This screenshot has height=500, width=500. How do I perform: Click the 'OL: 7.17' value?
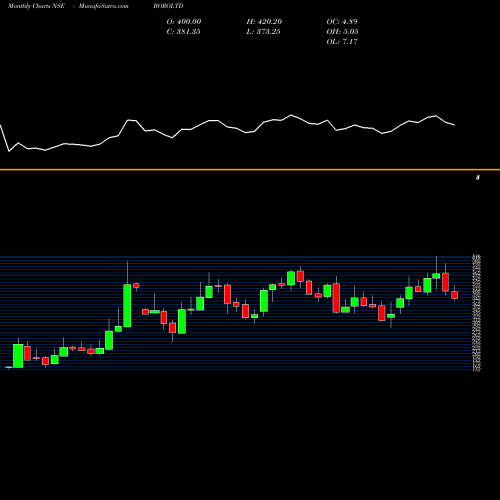click(342, 42)
